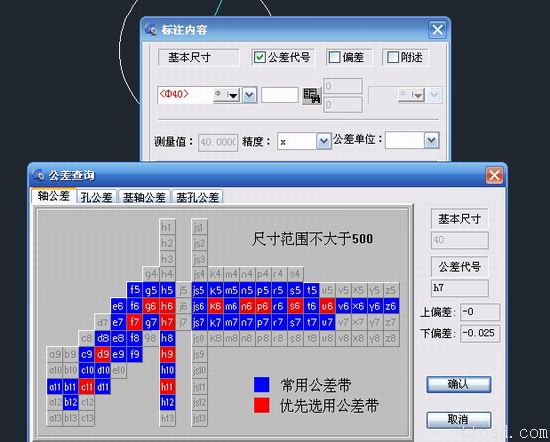Image resolution: width=550 pixels, height=442 pixels.
Task: Select the blue e6 tolerance cell
Action: tap(119, 306)
